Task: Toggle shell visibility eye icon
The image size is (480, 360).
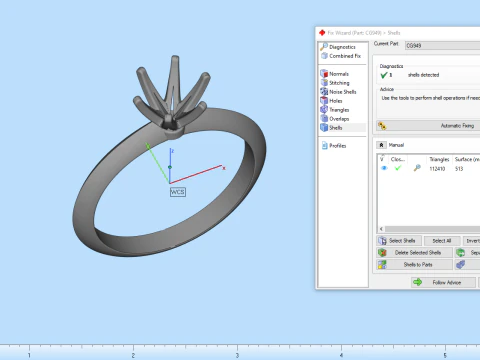Action: point(384,168)
